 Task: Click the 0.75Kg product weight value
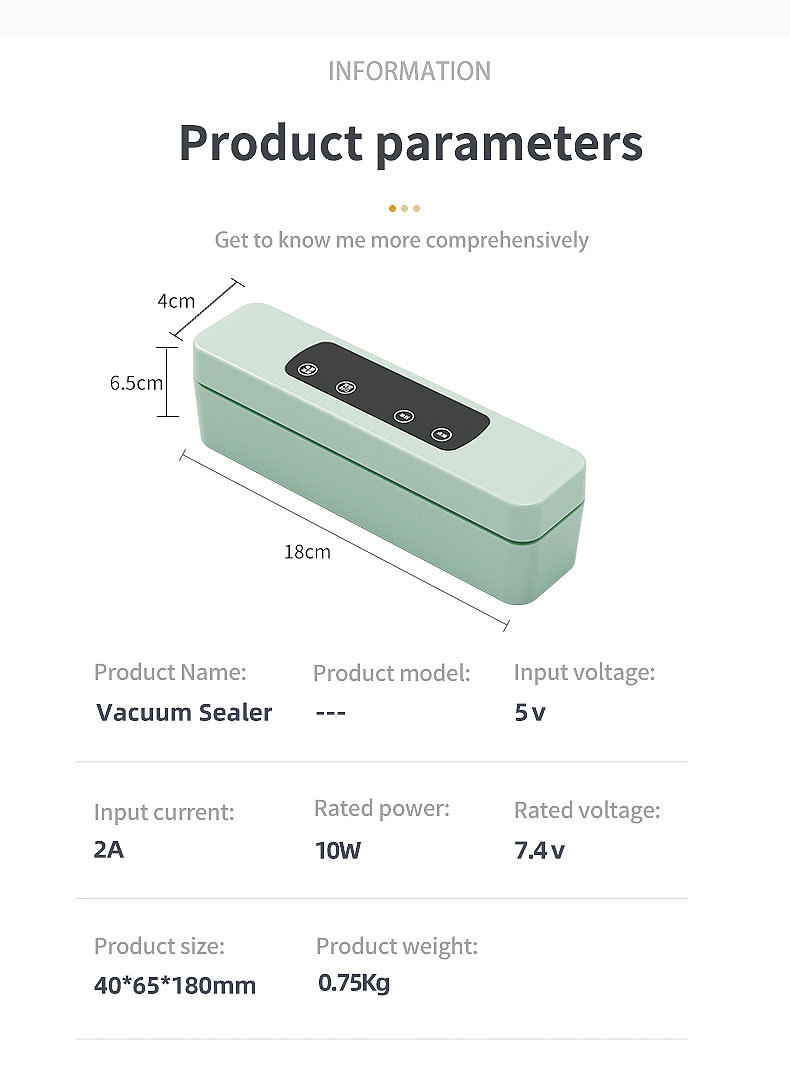354,983
